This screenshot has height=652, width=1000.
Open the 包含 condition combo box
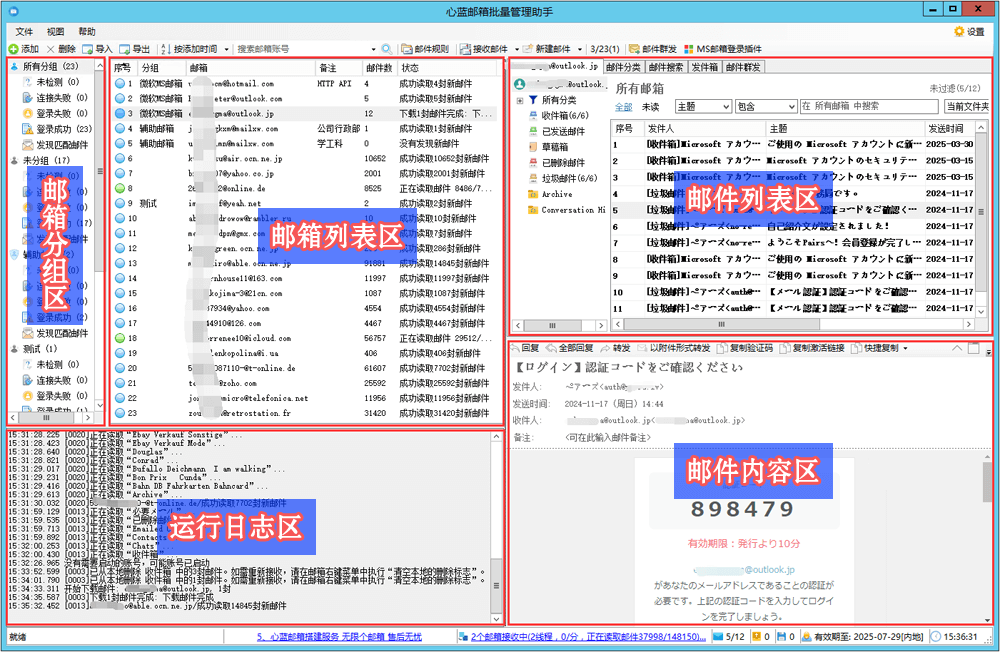click(765, 107)
